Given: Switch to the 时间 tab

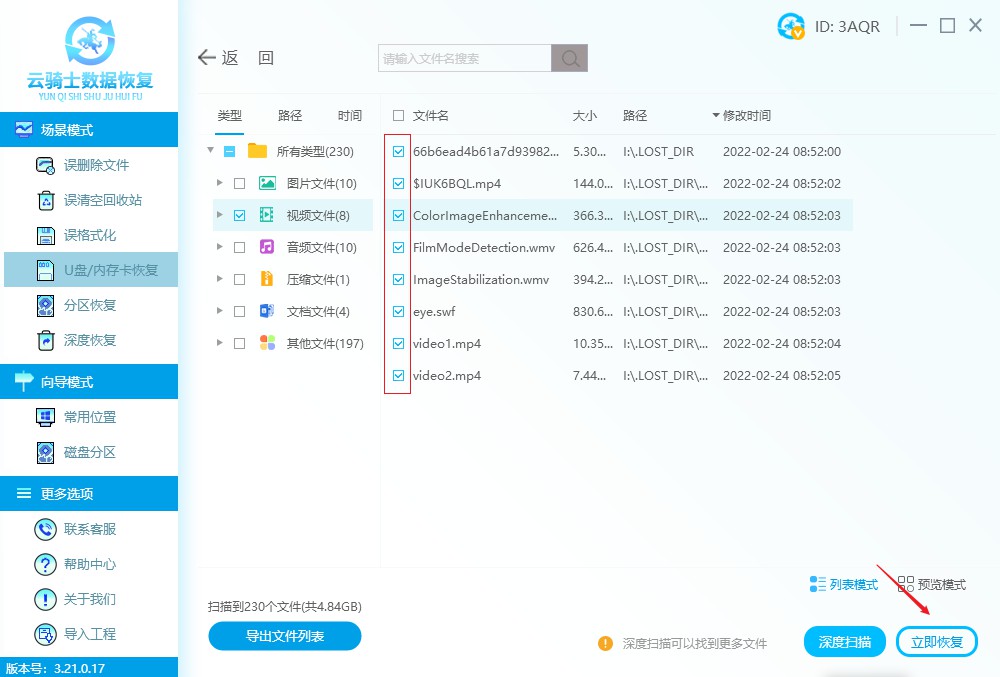Looking at the screenshot, I should [x=349, y=116].
